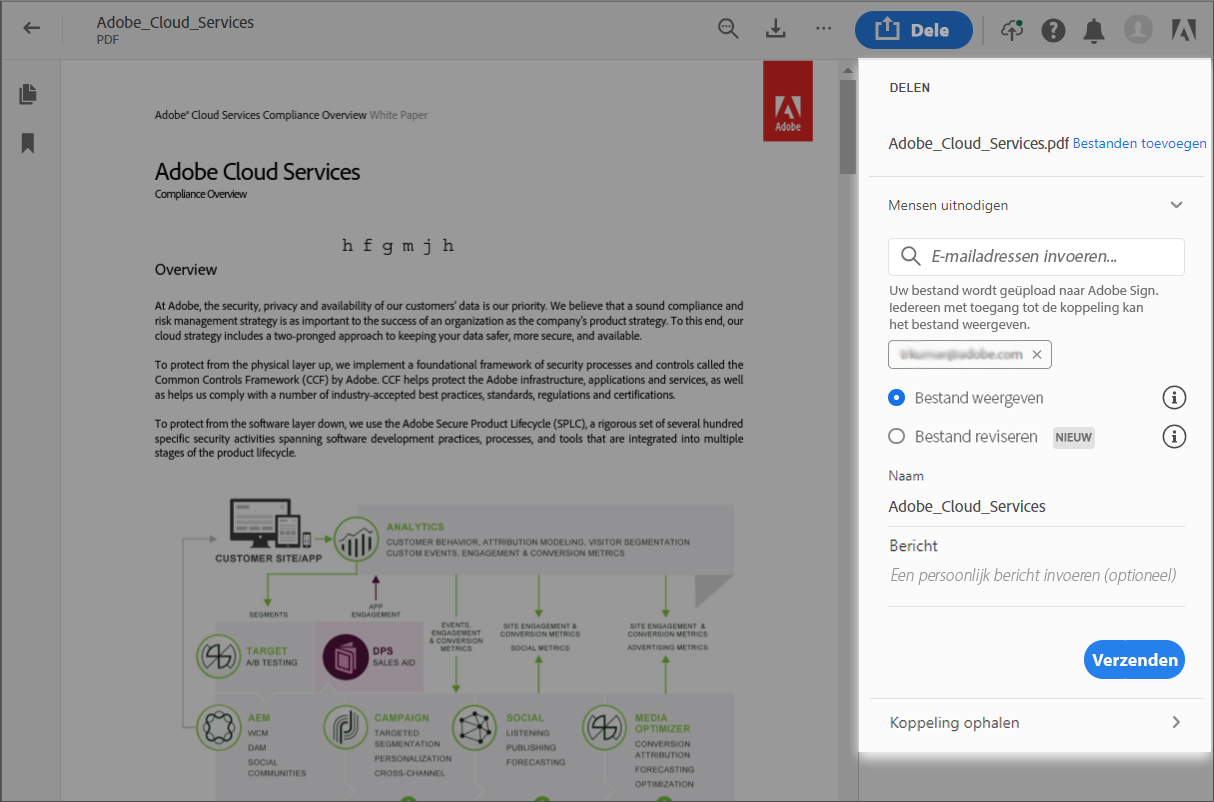The height and width of the screenshot is (802, 1214).
Task: Download the PDF file
Action: pos(776,29)
